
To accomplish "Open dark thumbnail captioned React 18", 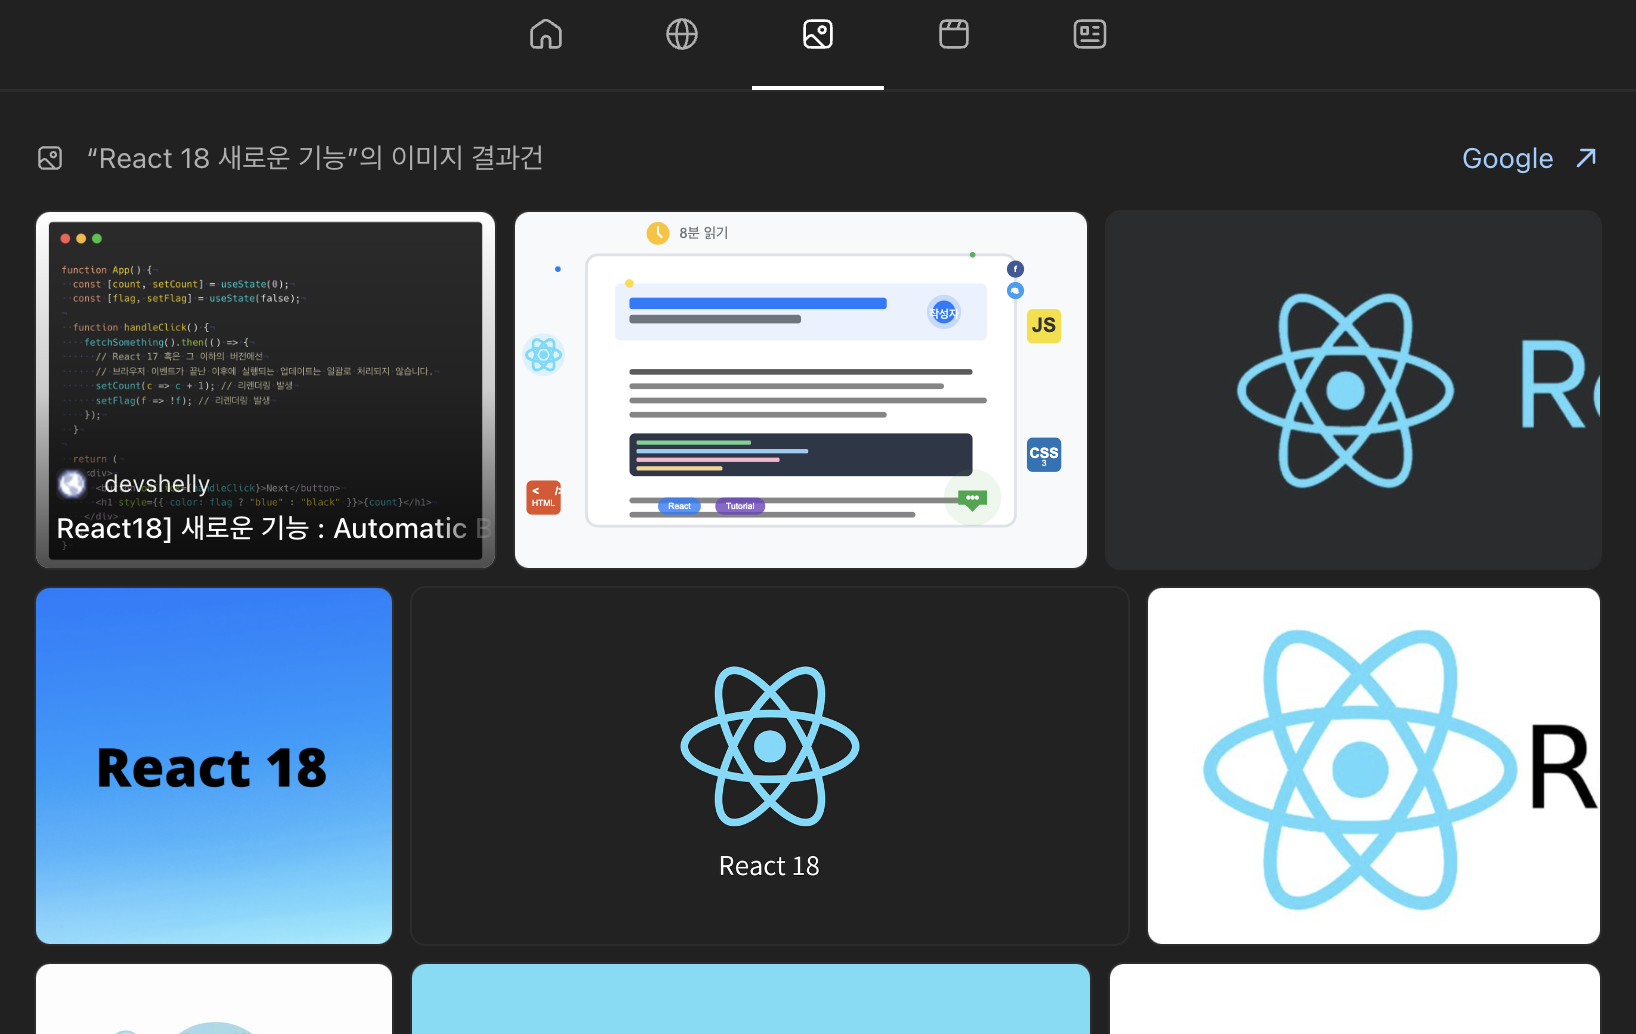I will pos(770,766).
